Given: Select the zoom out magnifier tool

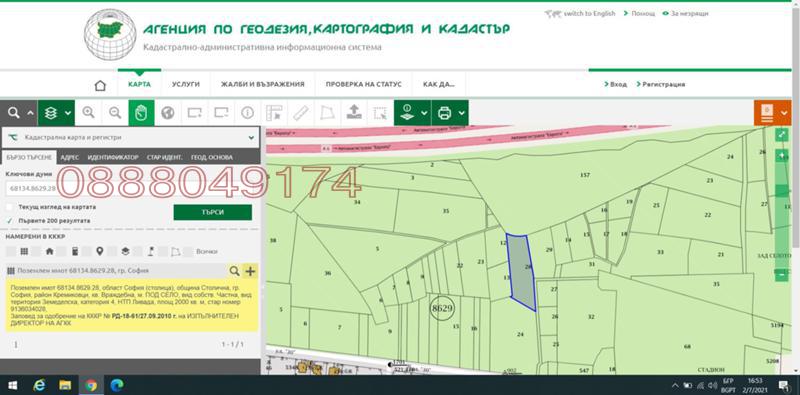Looking at the screenshot, I should (x=115, y=113).
